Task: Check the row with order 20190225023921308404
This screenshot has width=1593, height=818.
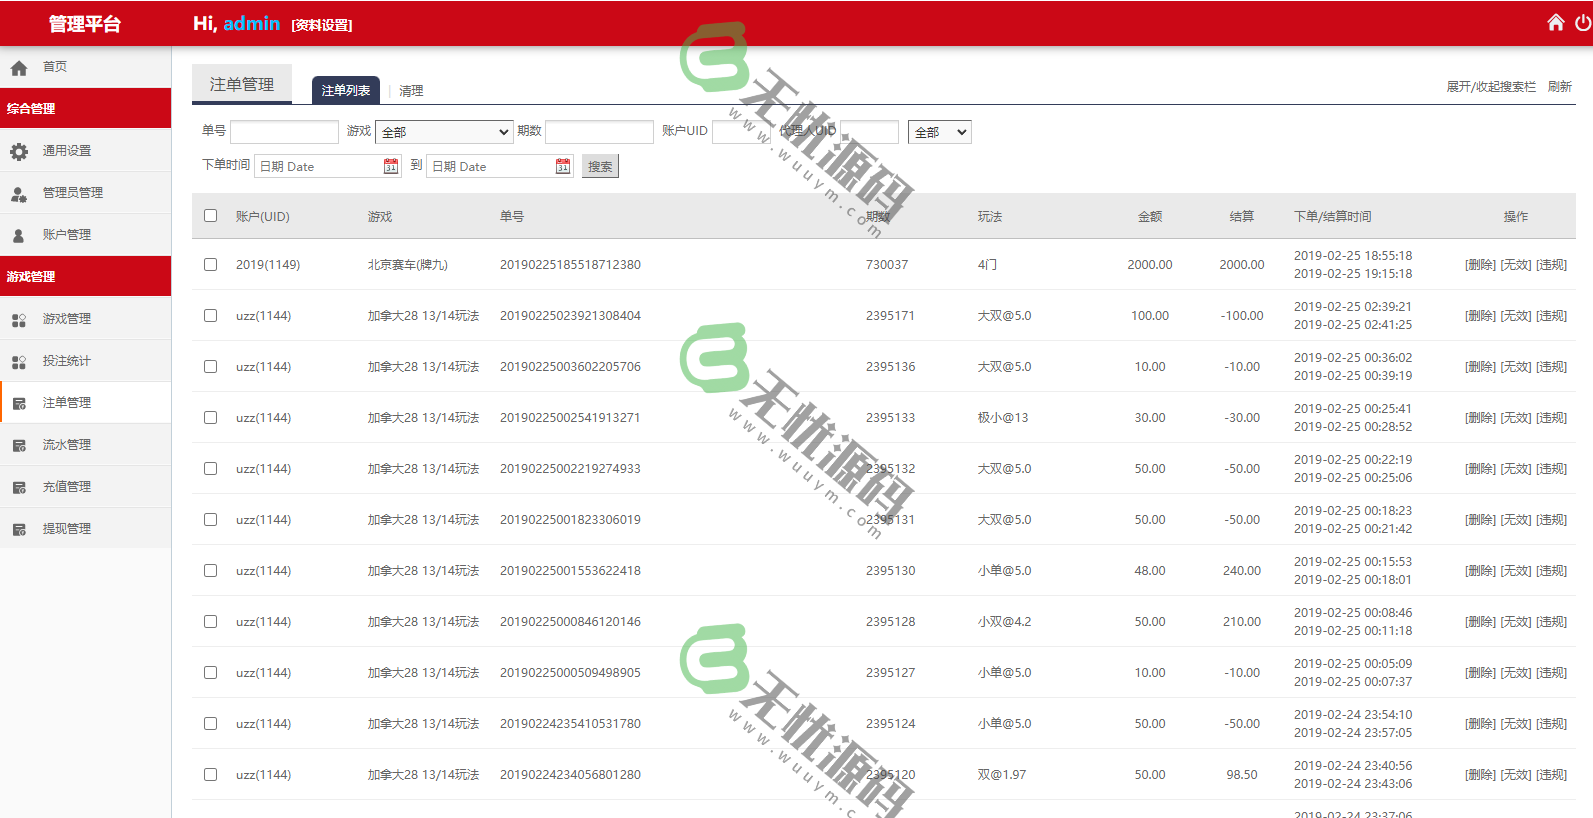Action: coord(210,316)
